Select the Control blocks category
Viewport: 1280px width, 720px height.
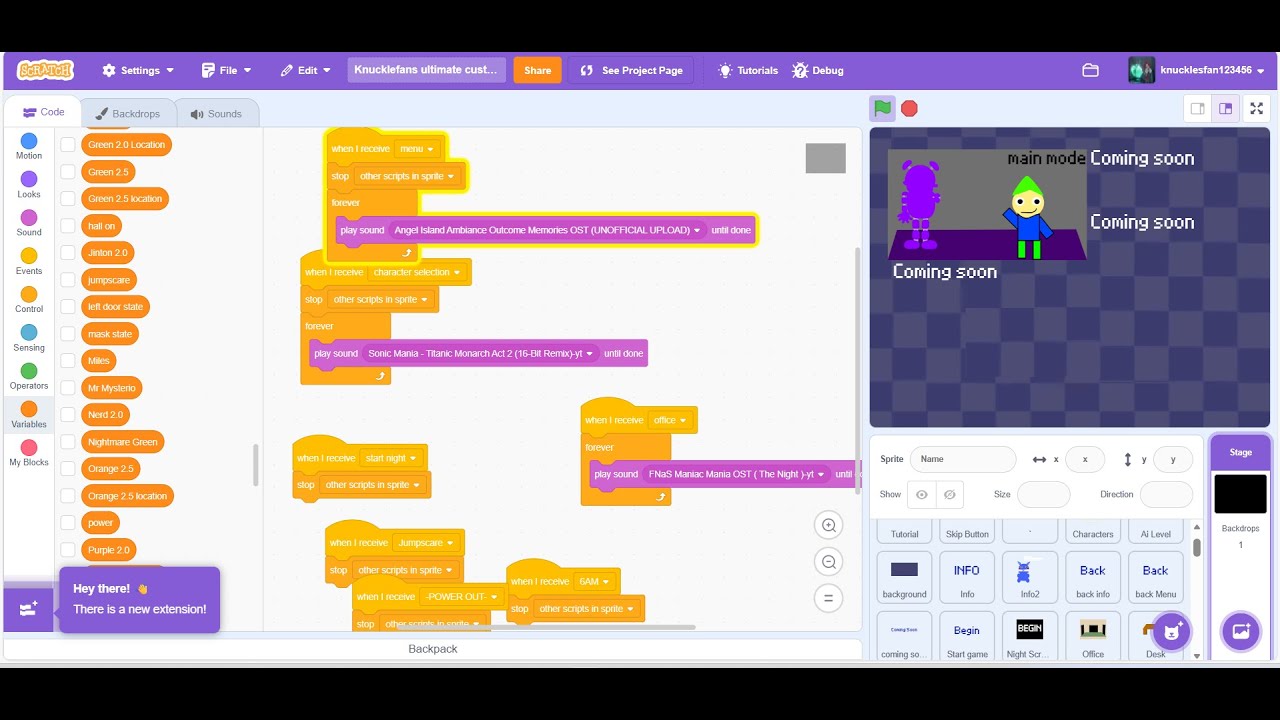[29, 300]
